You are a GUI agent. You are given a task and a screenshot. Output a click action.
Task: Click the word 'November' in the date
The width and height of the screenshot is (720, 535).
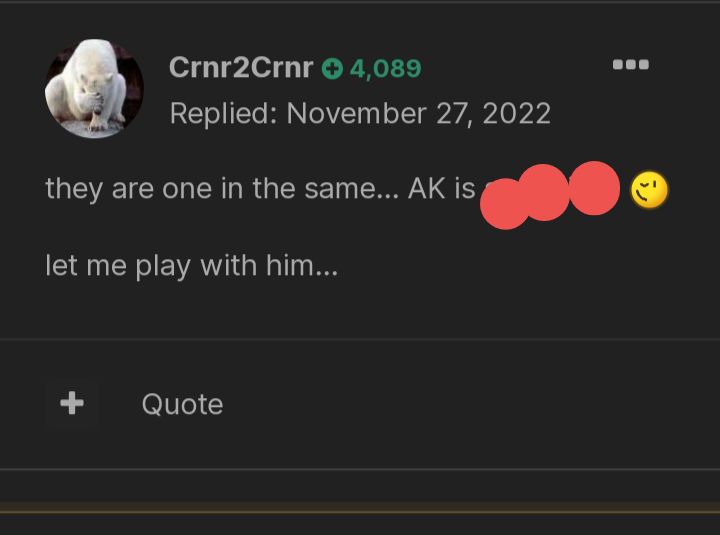tap(356, 113)
